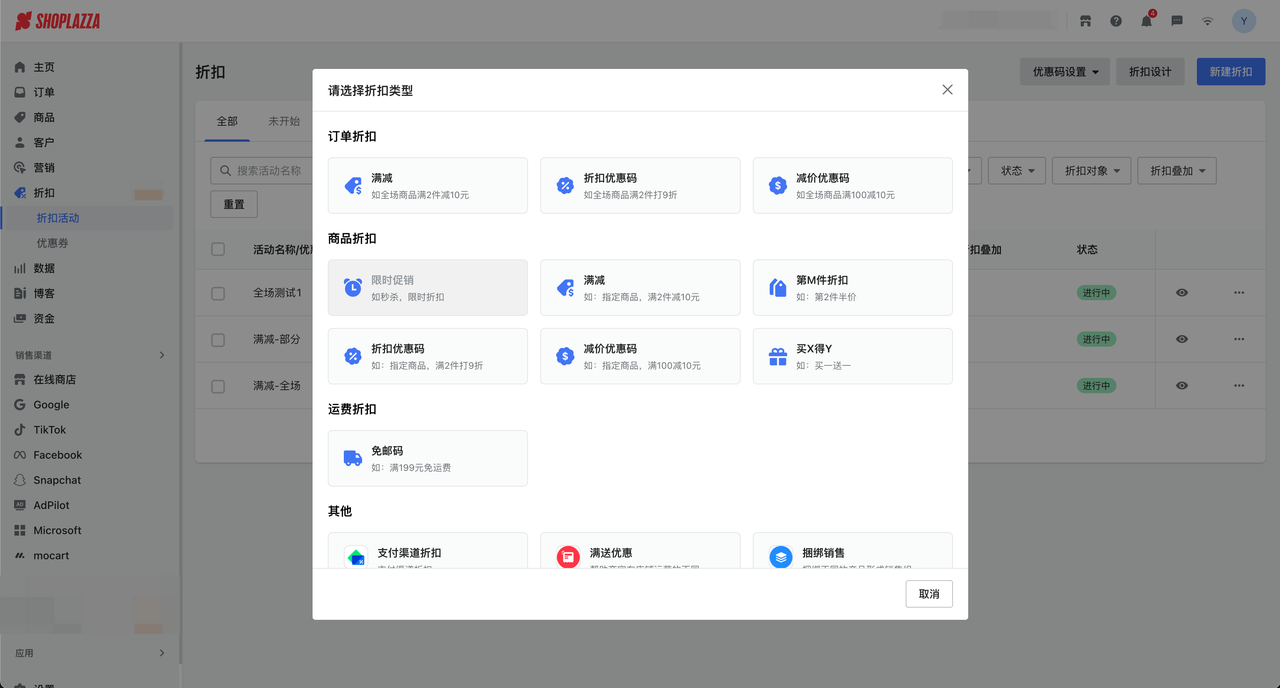Screen dimensions: 1280x688
Task: Switch to the 未开始 tab
Action: pyautogui.click(x=283, y=120)
